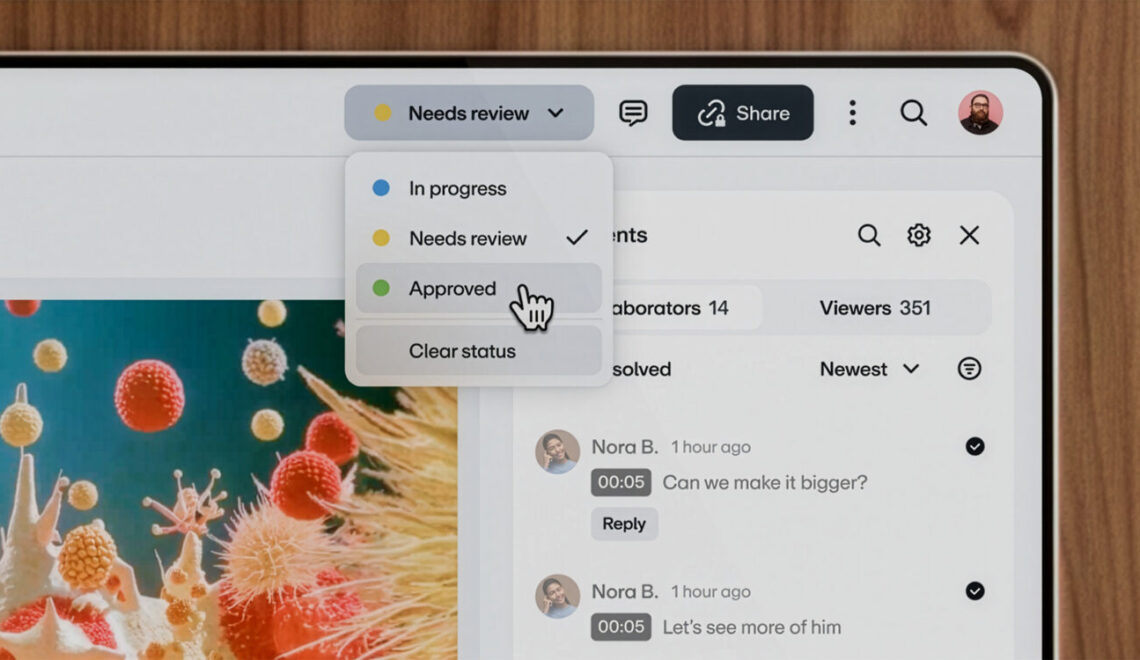Open the comments speech bubble icon
This screenshot has height=660, width=1140.
point(633,113)
